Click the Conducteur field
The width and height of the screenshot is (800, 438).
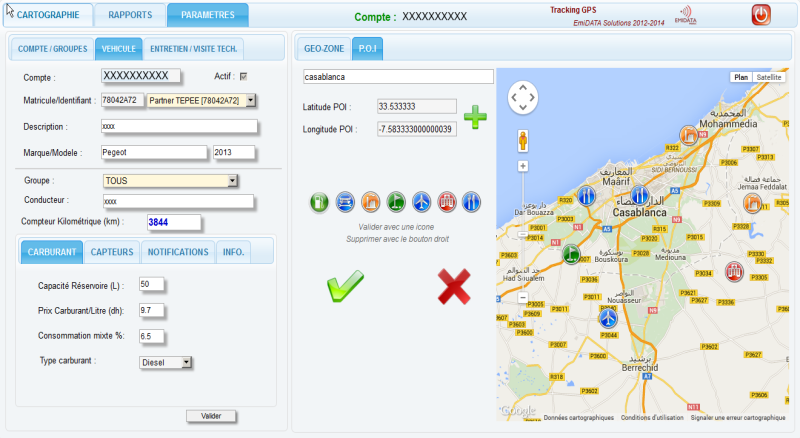[x=178, y=201]
